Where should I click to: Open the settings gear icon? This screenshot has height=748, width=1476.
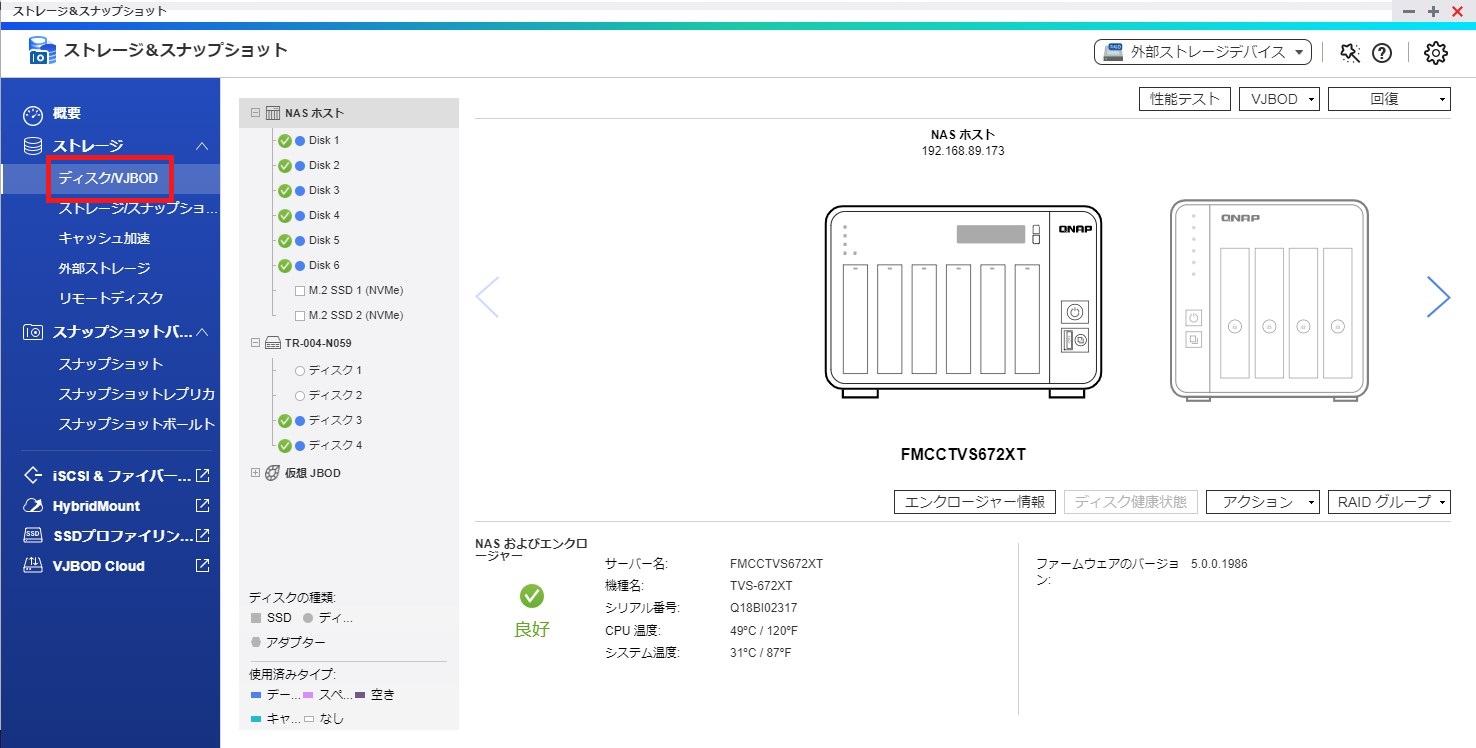pos(1436,53)
